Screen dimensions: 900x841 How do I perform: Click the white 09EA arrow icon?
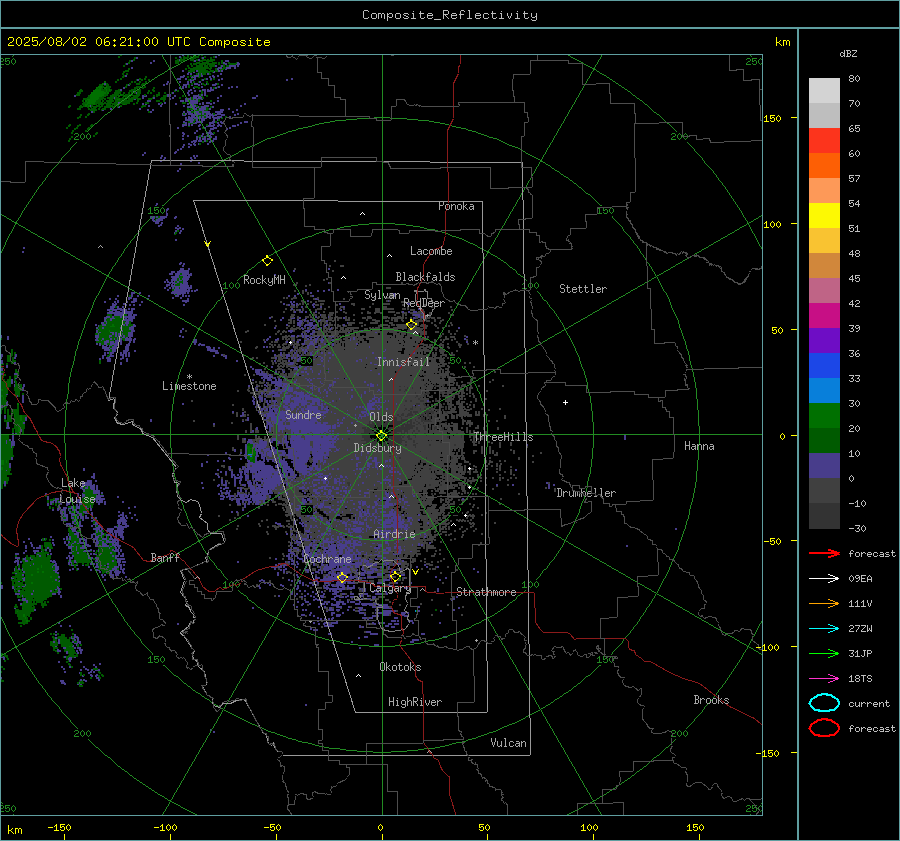pyautogui.click(x=824, y=579)
